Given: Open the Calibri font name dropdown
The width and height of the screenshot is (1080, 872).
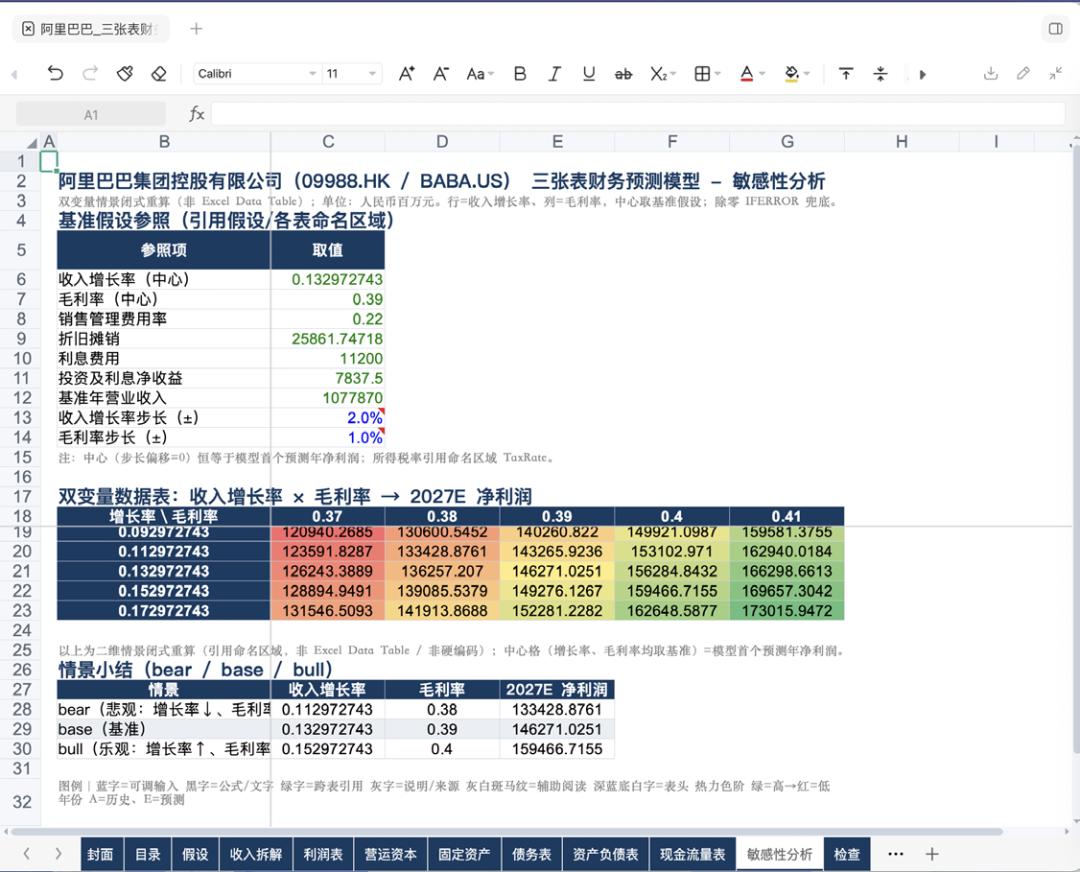Looking at the screenshot, I should 256,74.
